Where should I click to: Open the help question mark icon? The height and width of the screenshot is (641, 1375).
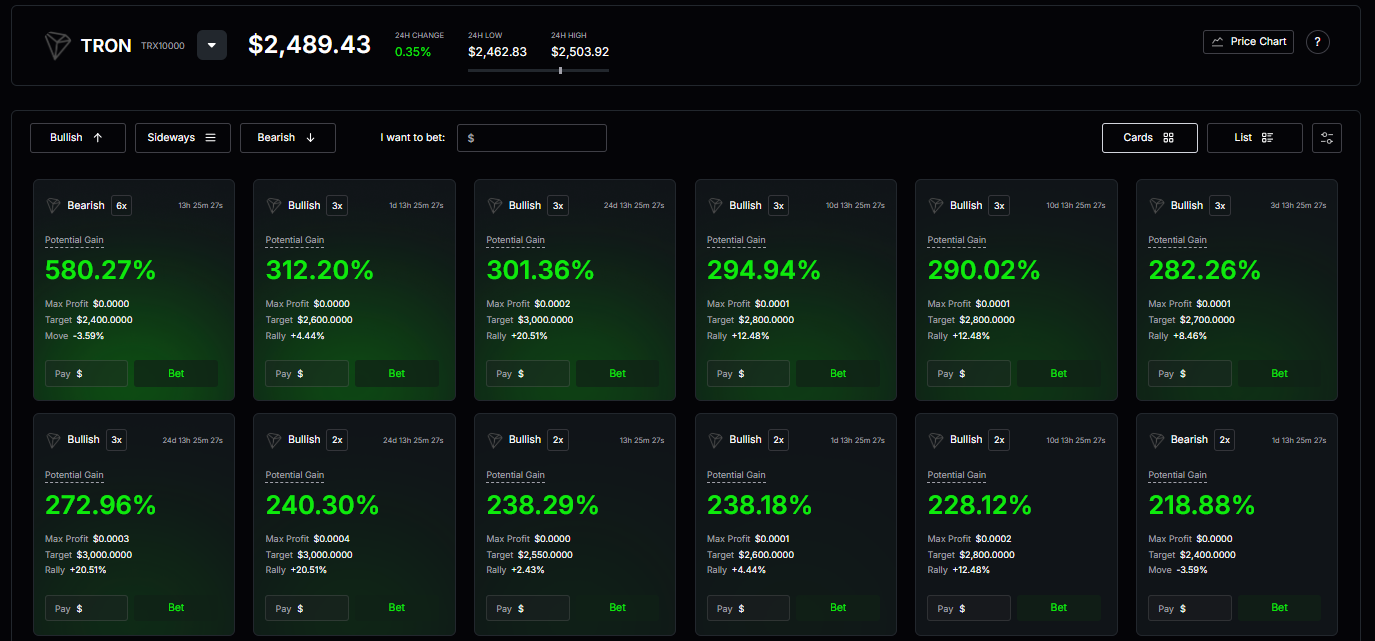tap(1318, 42)
